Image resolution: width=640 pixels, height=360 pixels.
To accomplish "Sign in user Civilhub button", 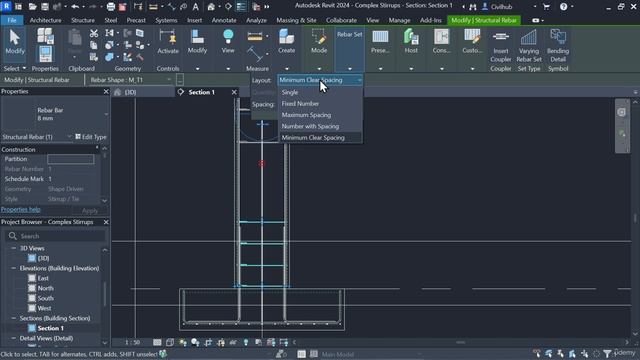I will click(498, 7).
